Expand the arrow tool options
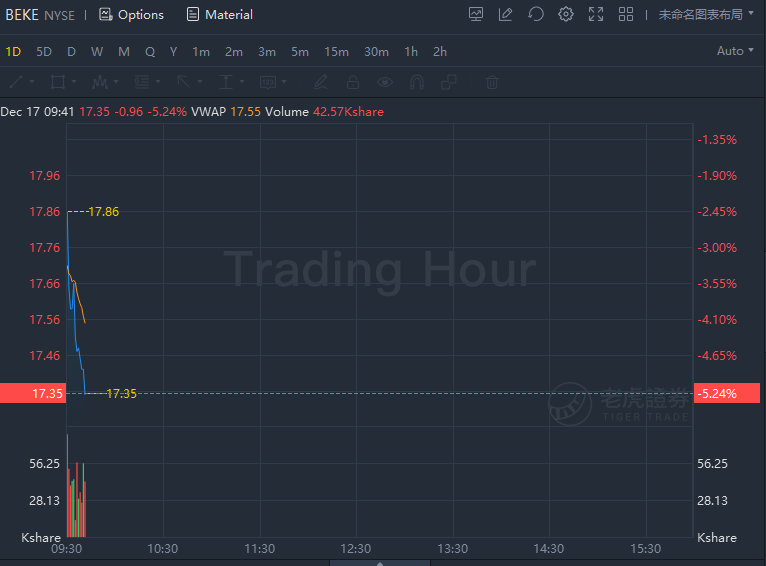The image size is (766, 566). 200,82
